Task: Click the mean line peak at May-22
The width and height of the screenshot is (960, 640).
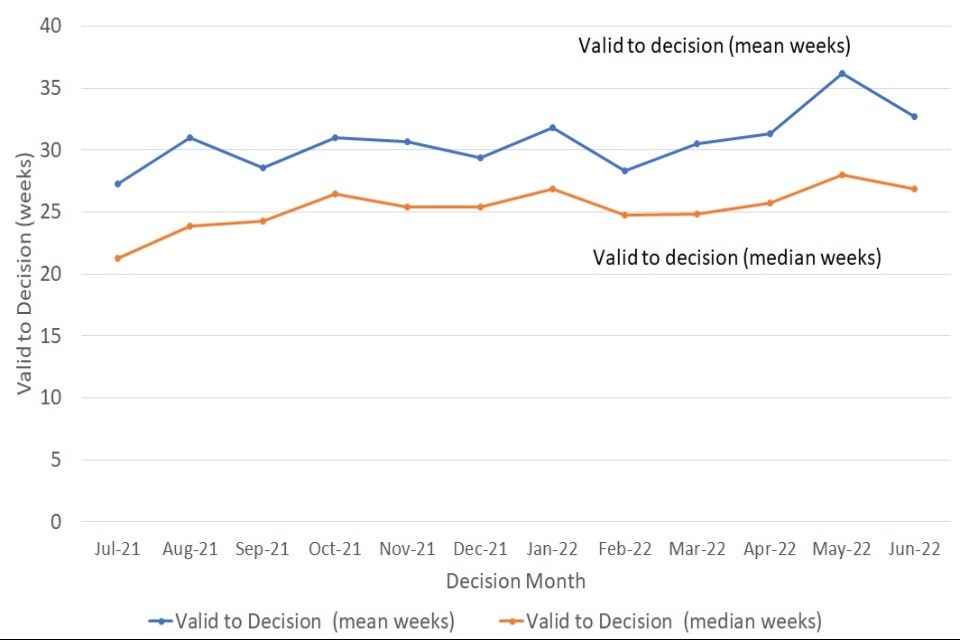Action: pyautogui.click(x=842, y=73)
